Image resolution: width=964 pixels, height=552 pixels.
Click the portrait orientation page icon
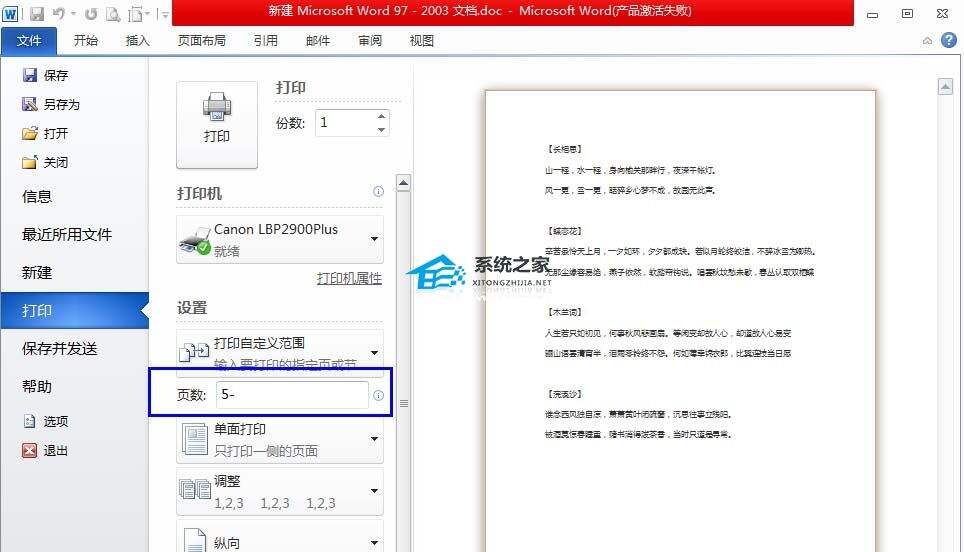[x=195, y=540]
